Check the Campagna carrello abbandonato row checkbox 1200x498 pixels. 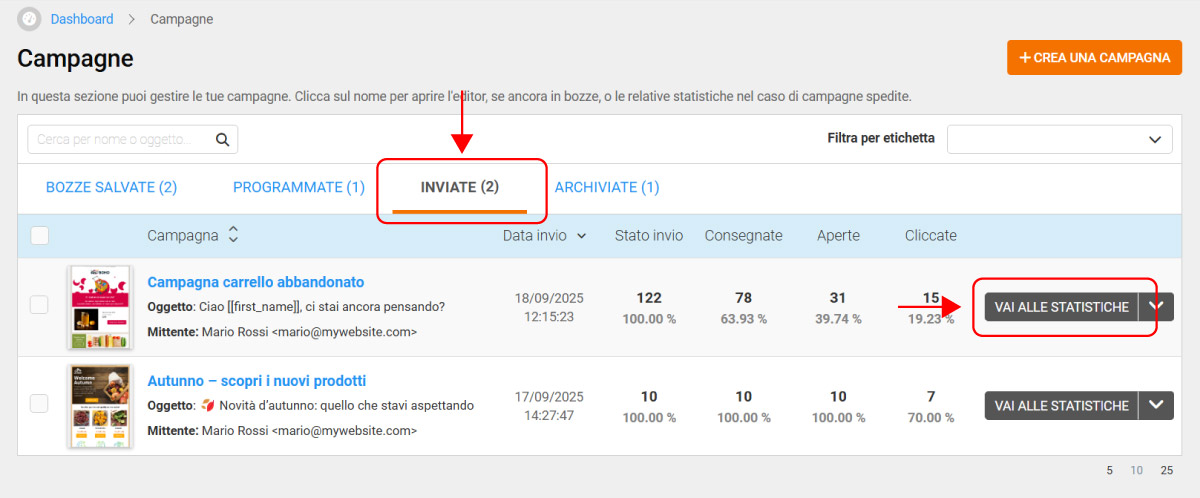point(39,306)
